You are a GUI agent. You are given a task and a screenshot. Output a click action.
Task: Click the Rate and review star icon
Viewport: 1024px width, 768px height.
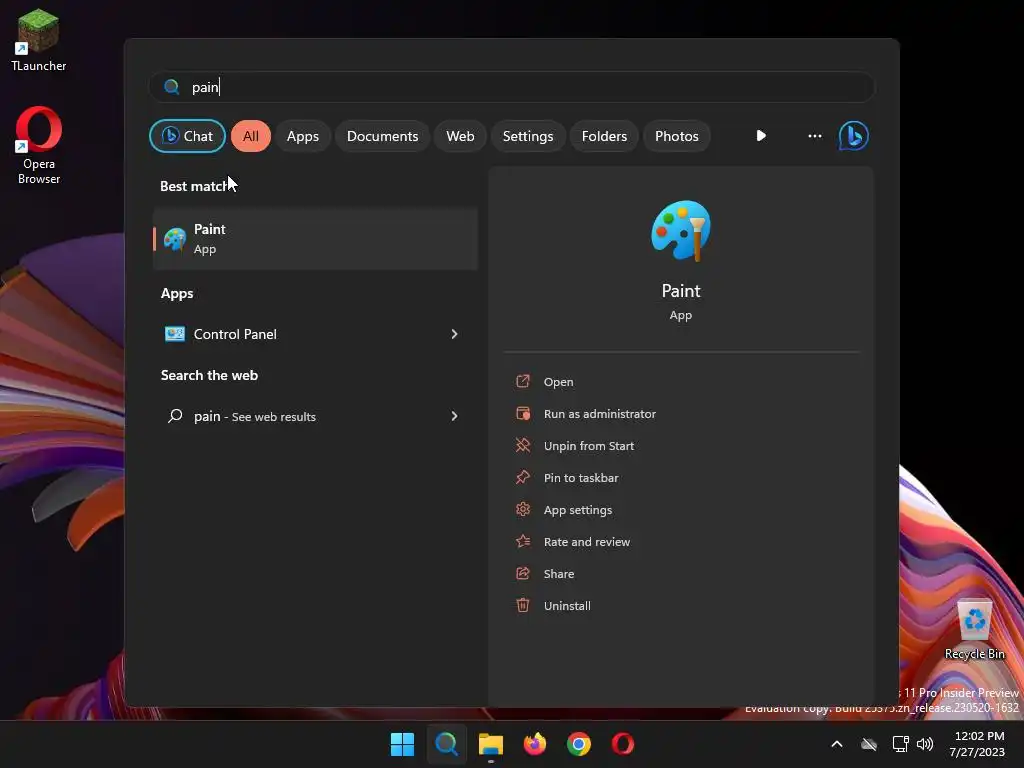[x=523, y=541]
